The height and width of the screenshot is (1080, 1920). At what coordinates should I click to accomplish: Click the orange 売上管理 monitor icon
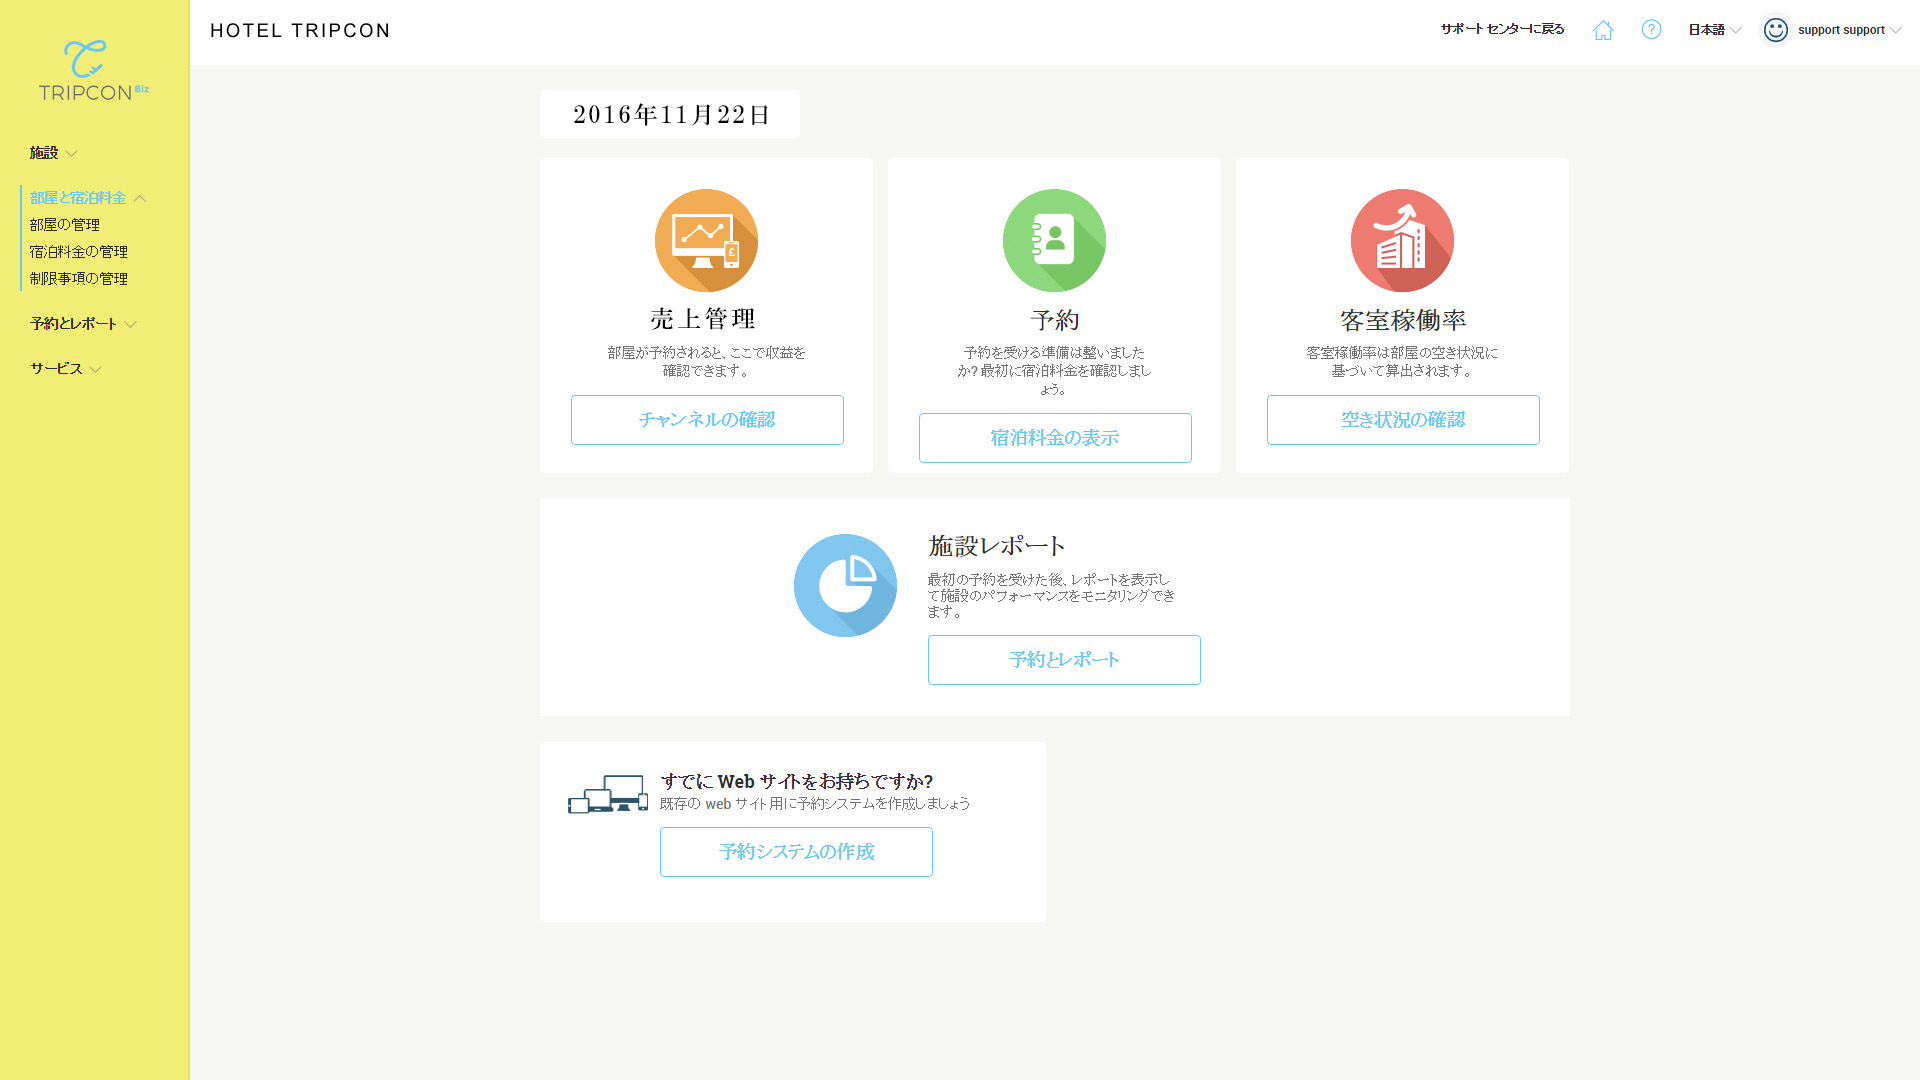point(706,240)
